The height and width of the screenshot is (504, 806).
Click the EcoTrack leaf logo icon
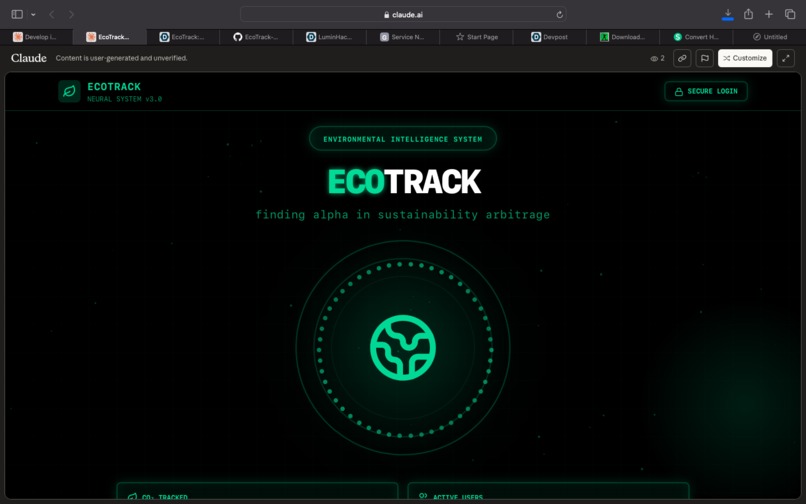pyautogui.click(x=69, y=92)
